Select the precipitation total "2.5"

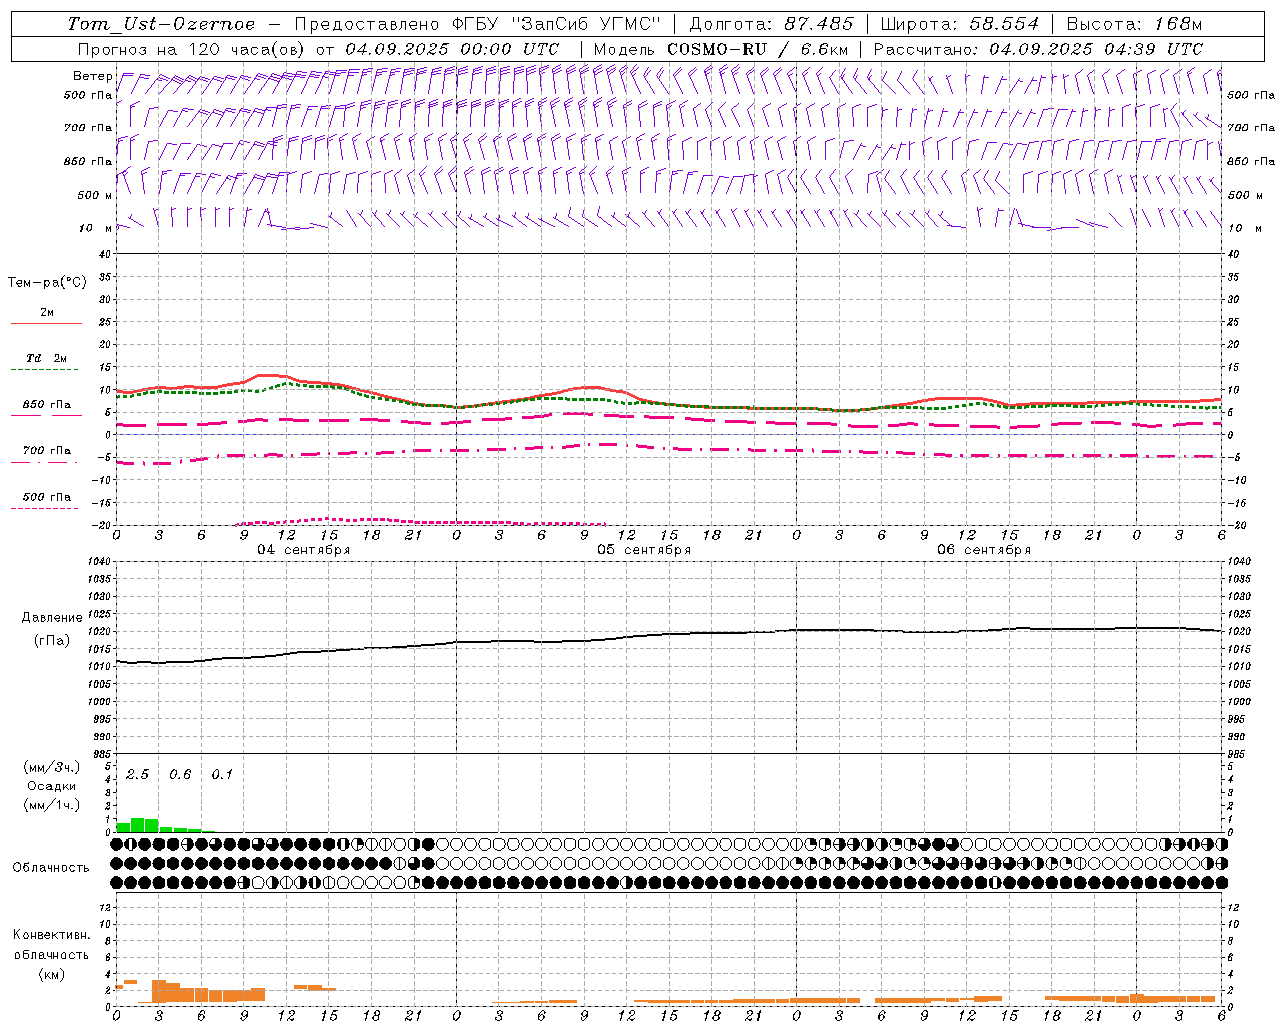[x=137, y=774]
